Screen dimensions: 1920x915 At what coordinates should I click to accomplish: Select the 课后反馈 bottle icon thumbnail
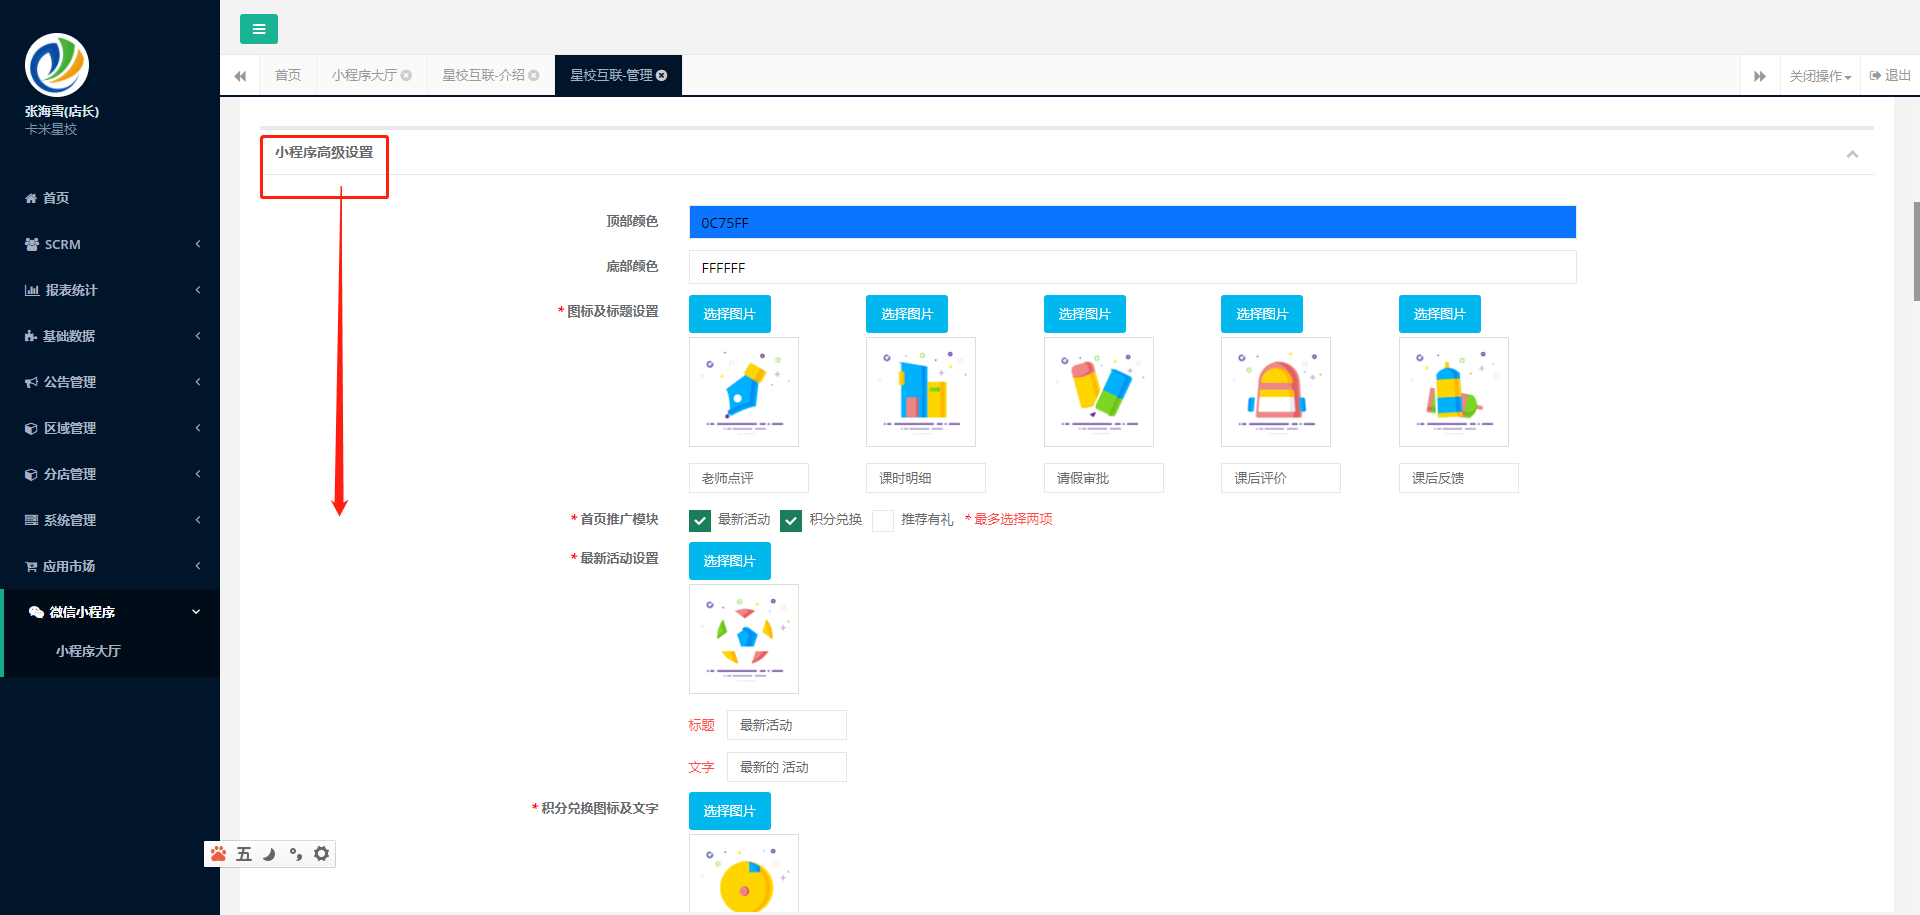point(1454,392)
